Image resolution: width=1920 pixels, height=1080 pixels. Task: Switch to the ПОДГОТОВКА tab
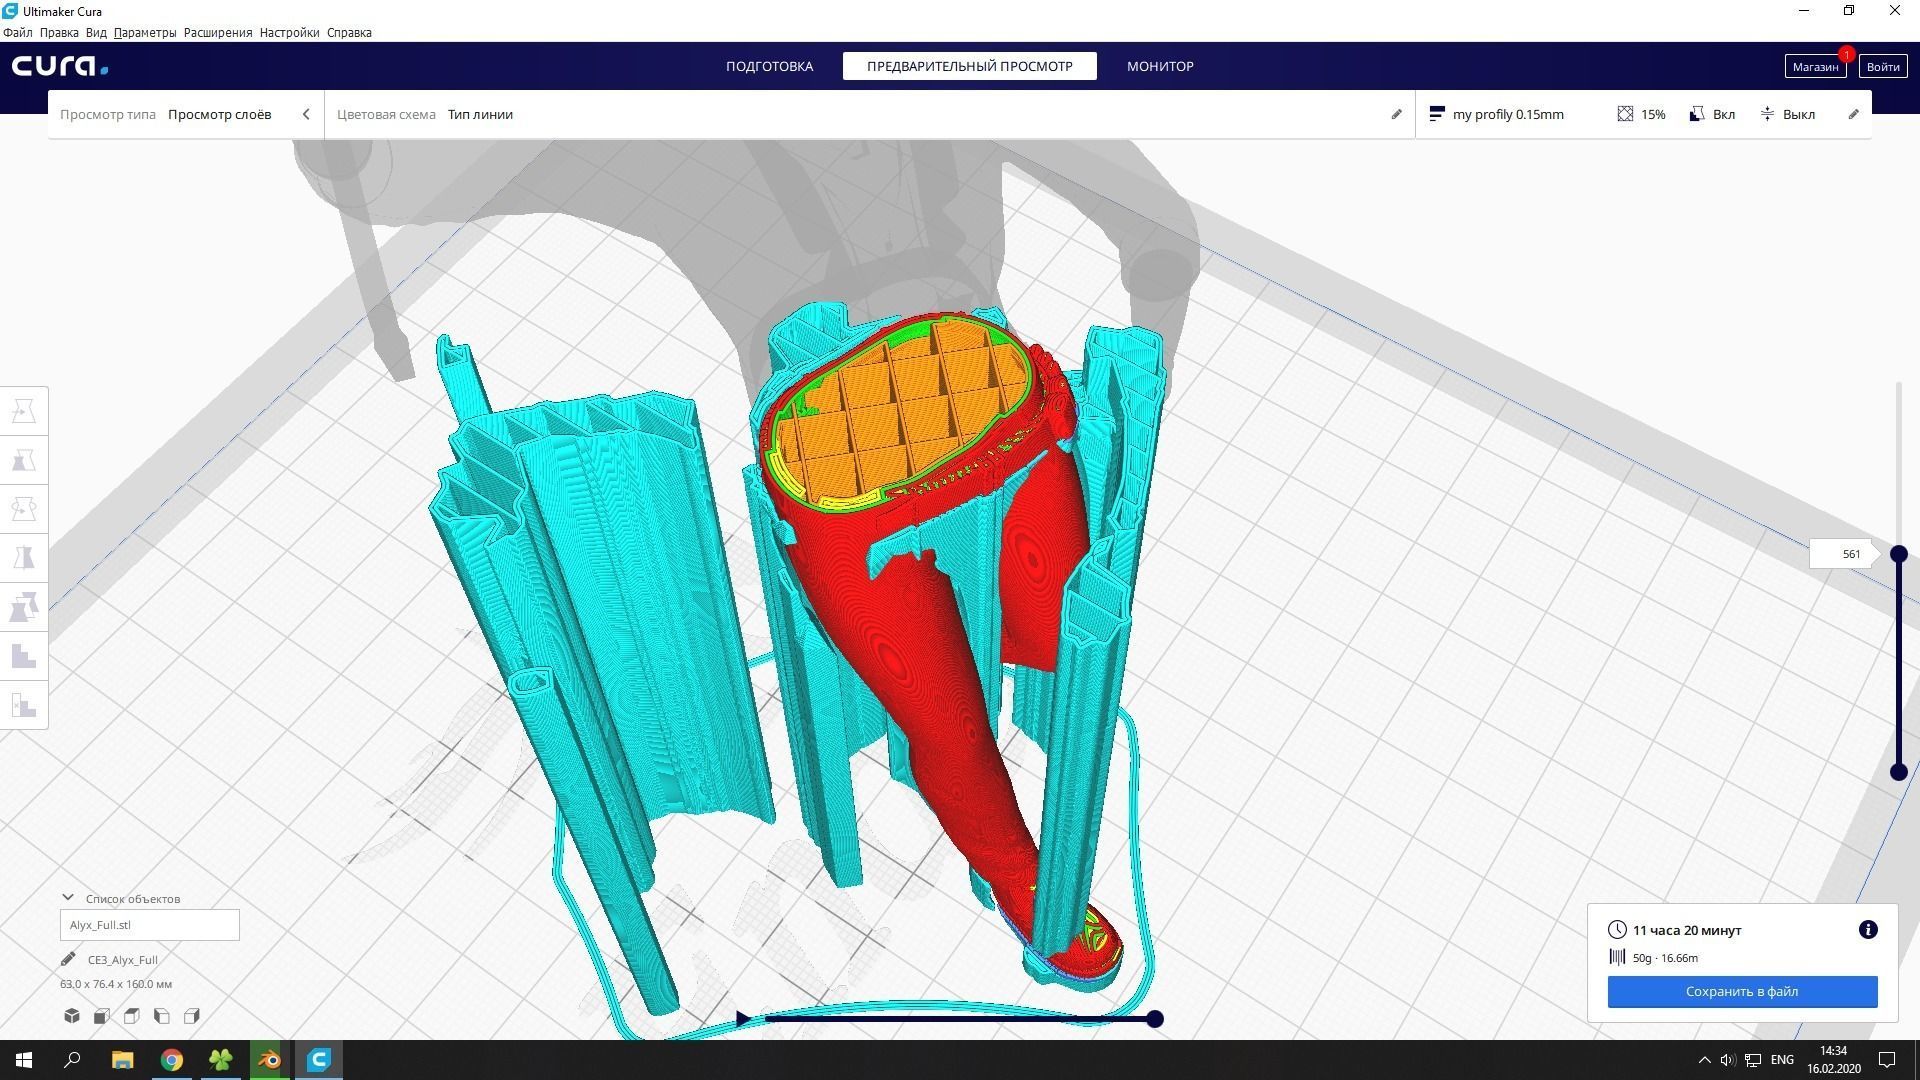(x=769, y=66)
